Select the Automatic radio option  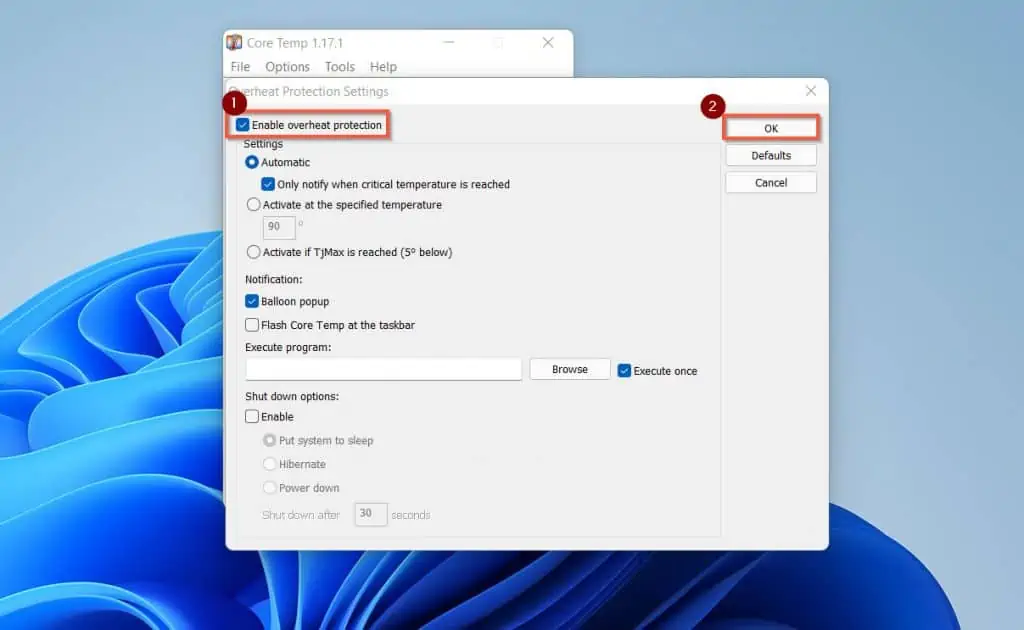coord(252,162)
